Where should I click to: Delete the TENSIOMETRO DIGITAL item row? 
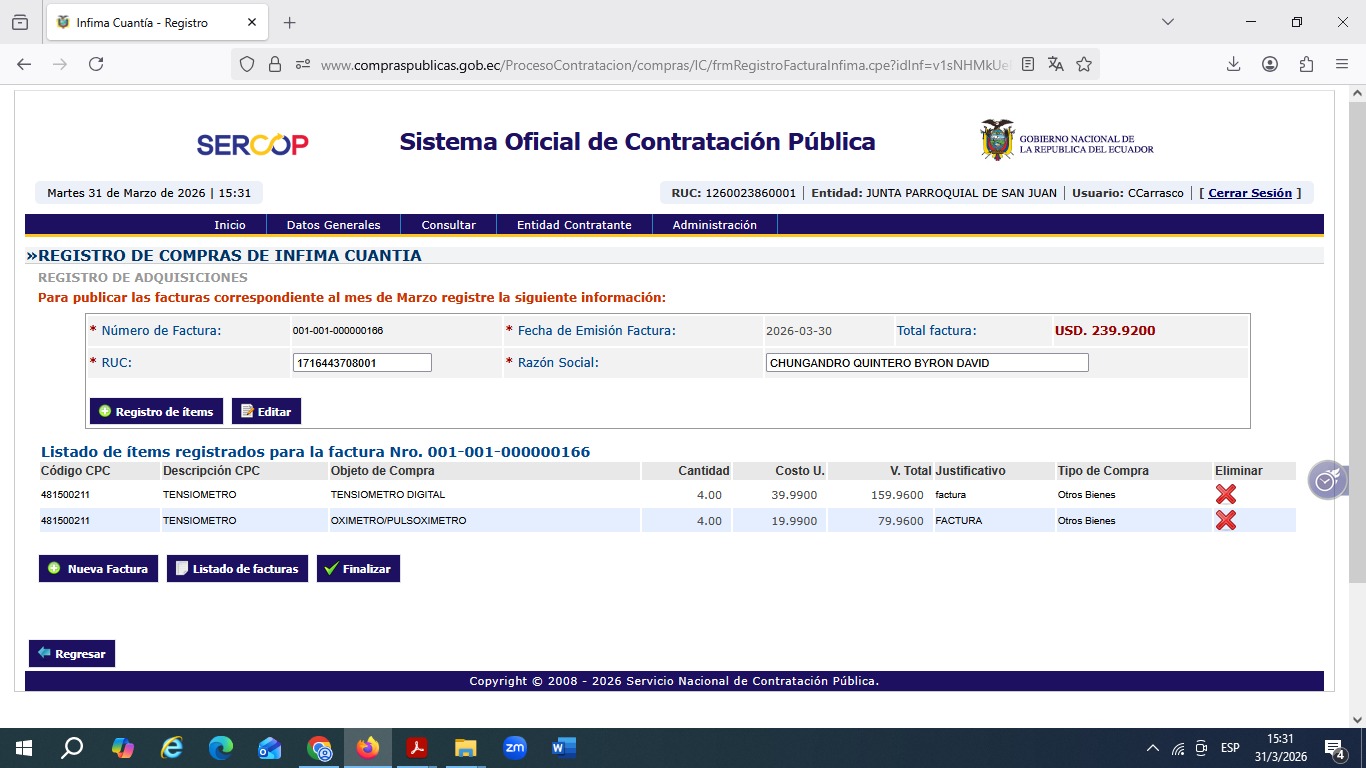1225,494
